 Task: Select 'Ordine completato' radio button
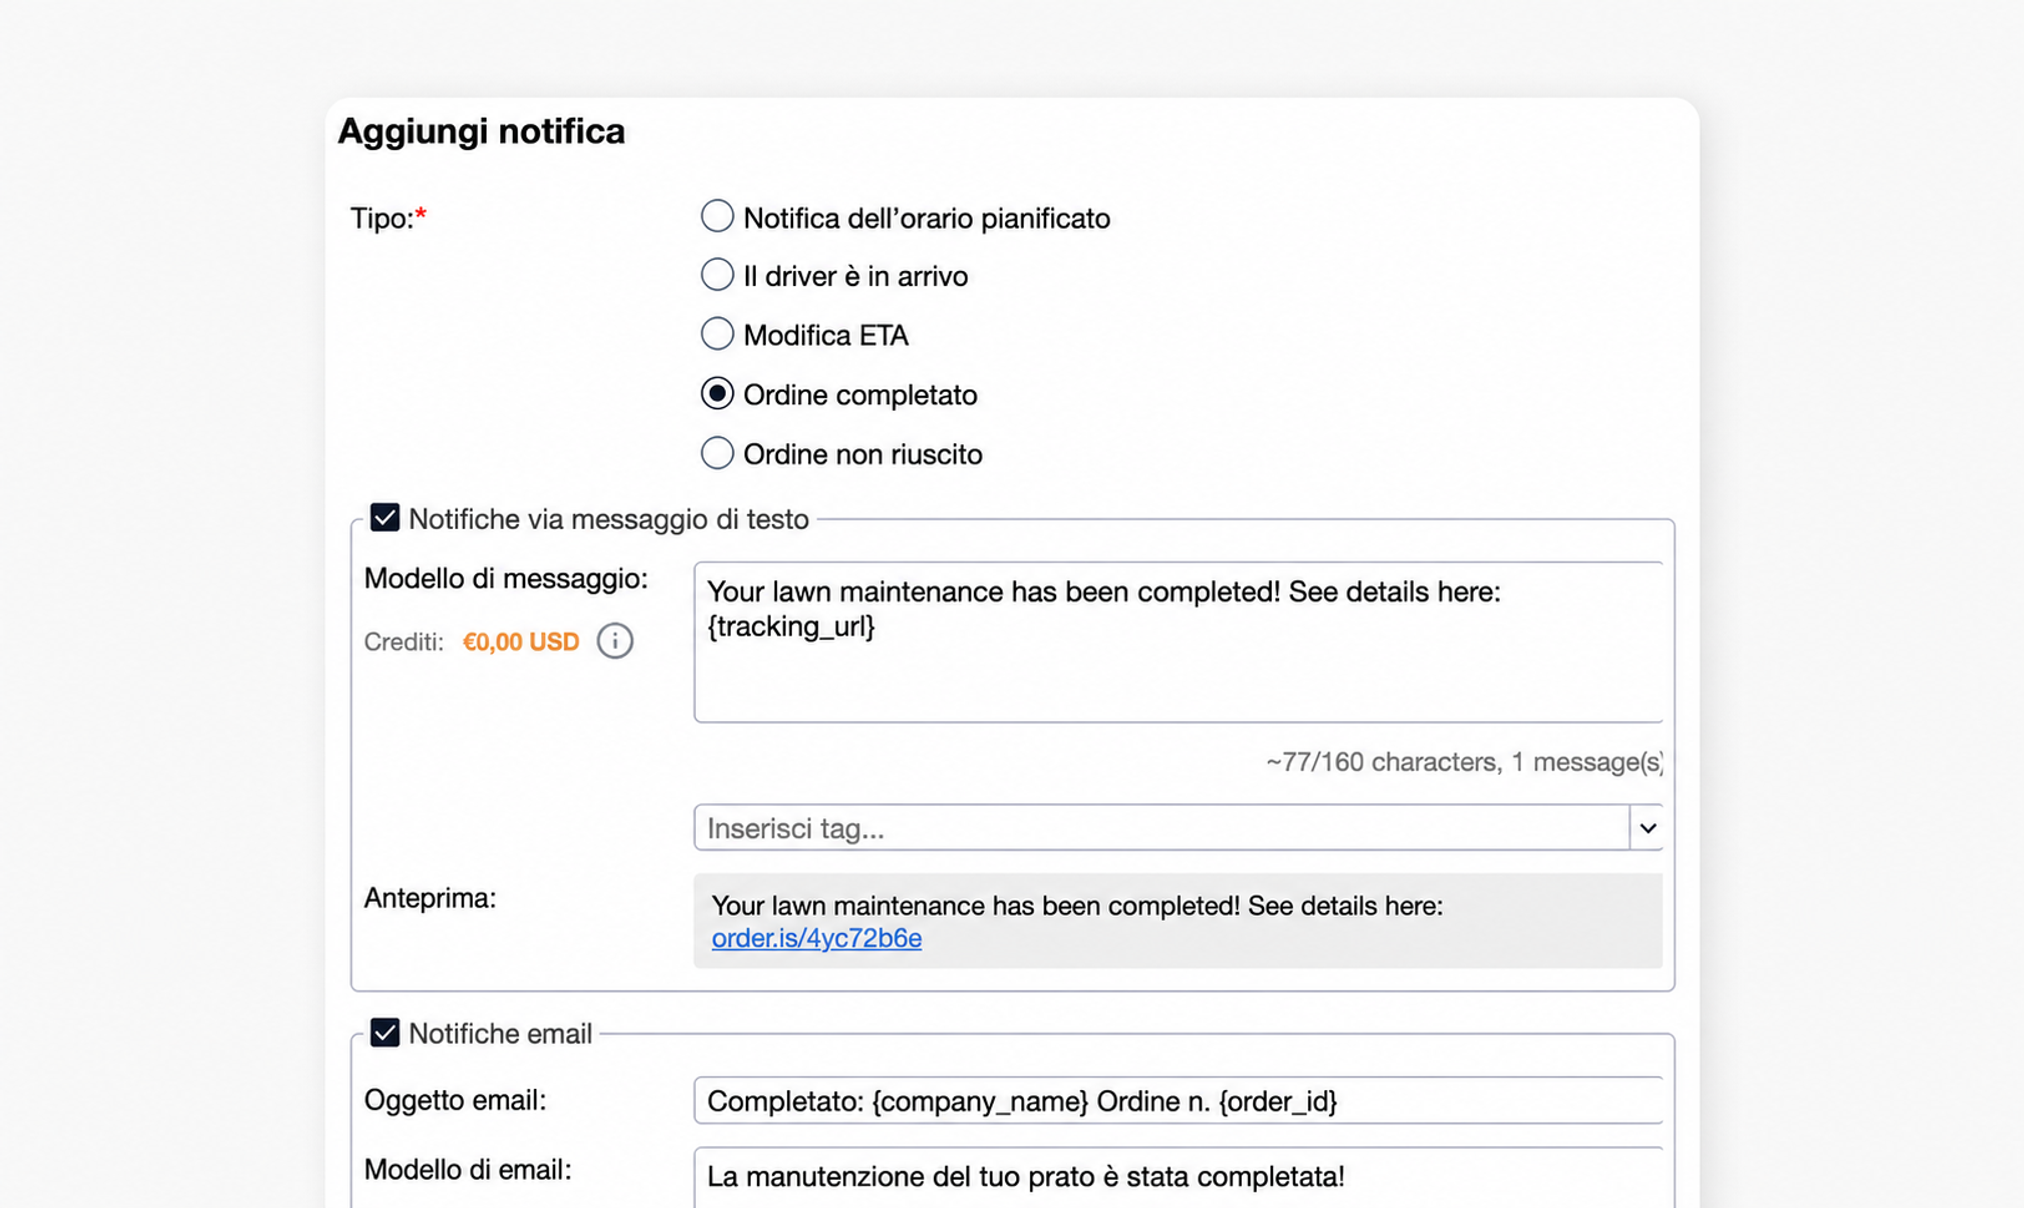coord(717,394)
